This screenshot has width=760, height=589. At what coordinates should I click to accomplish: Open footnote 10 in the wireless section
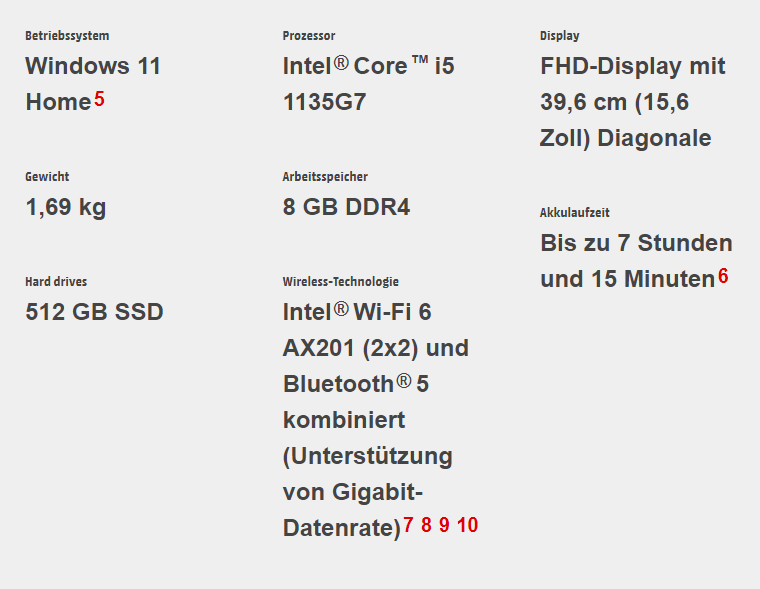[467, 525]
